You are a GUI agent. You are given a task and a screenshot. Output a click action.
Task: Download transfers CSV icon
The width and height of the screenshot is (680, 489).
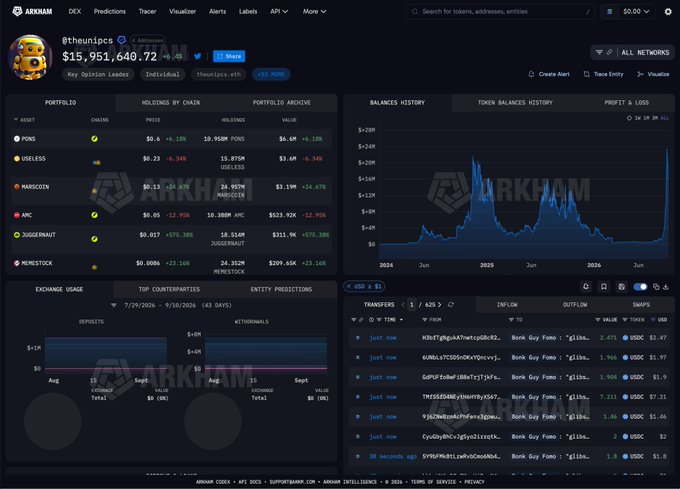[x=666, y=287]
